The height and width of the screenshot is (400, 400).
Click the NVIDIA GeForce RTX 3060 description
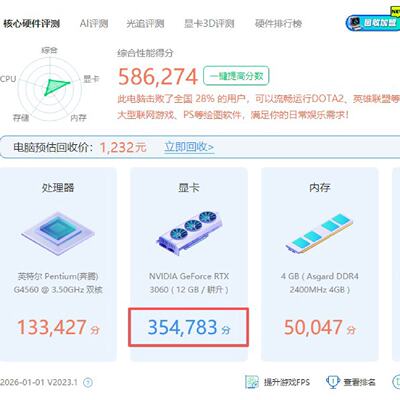coord(189,283)
